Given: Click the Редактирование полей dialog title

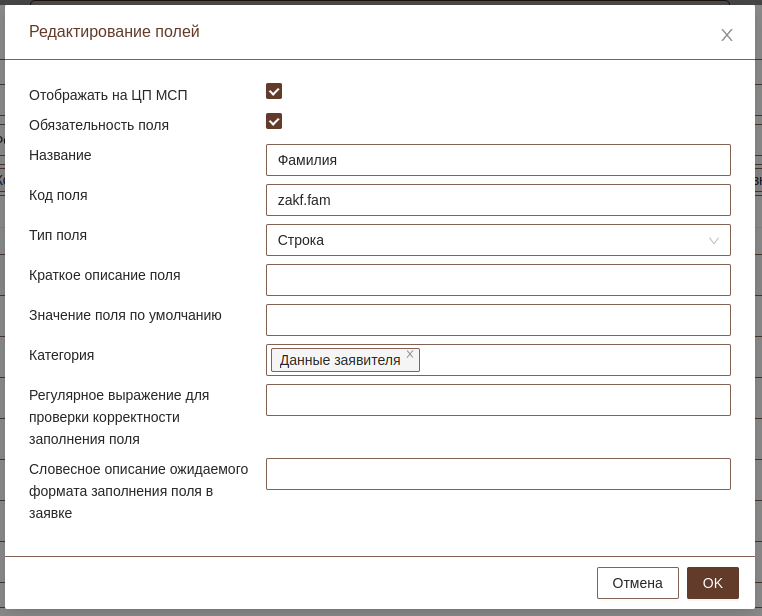Looking at the screenshot, I should (x=114, y=32).
